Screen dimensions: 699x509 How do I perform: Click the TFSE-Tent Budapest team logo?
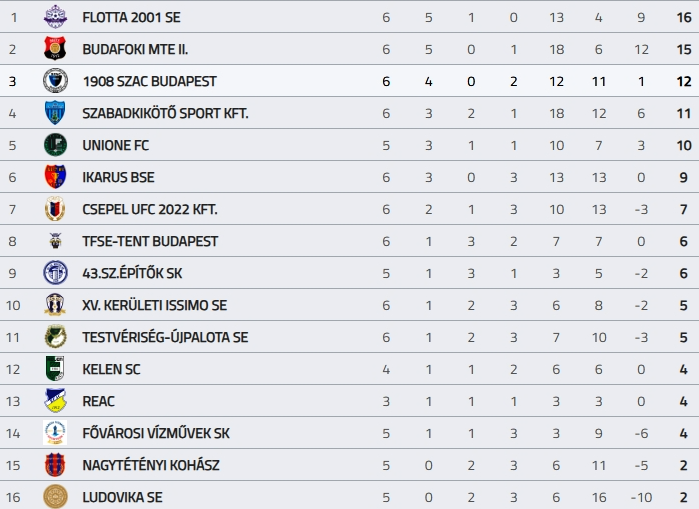coord(55,241)
